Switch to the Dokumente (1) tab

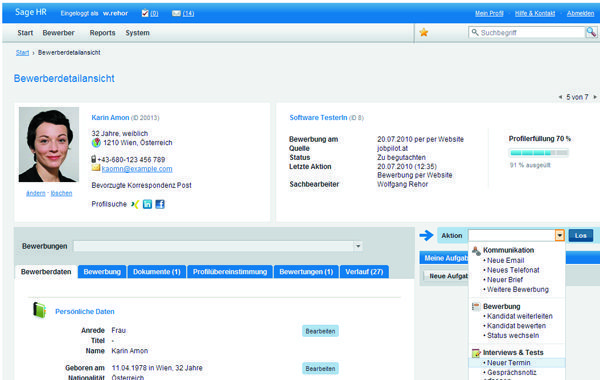157,272
